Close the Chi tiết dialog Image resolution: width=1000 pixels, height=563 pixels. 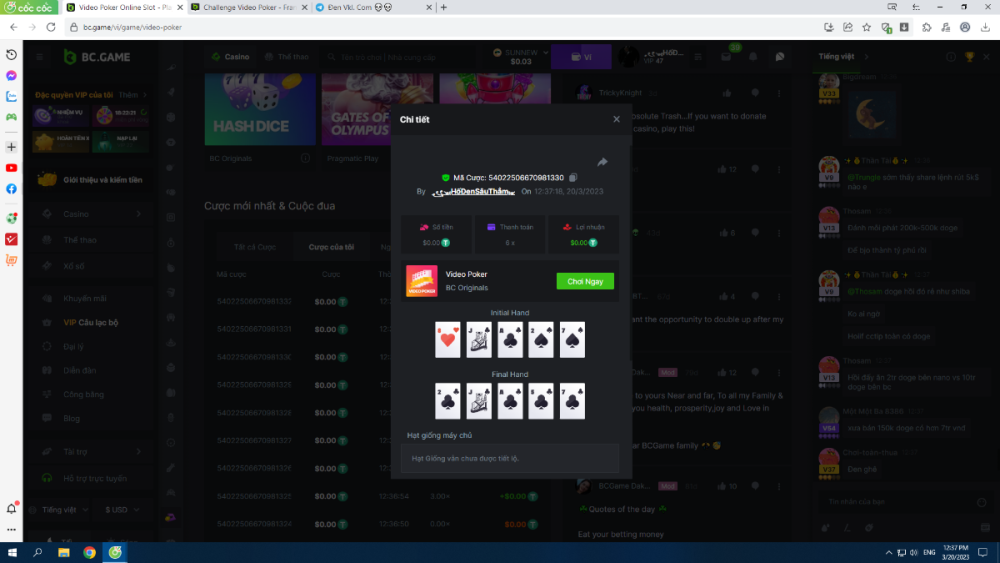pyautogui.click(x=616, y=119)
